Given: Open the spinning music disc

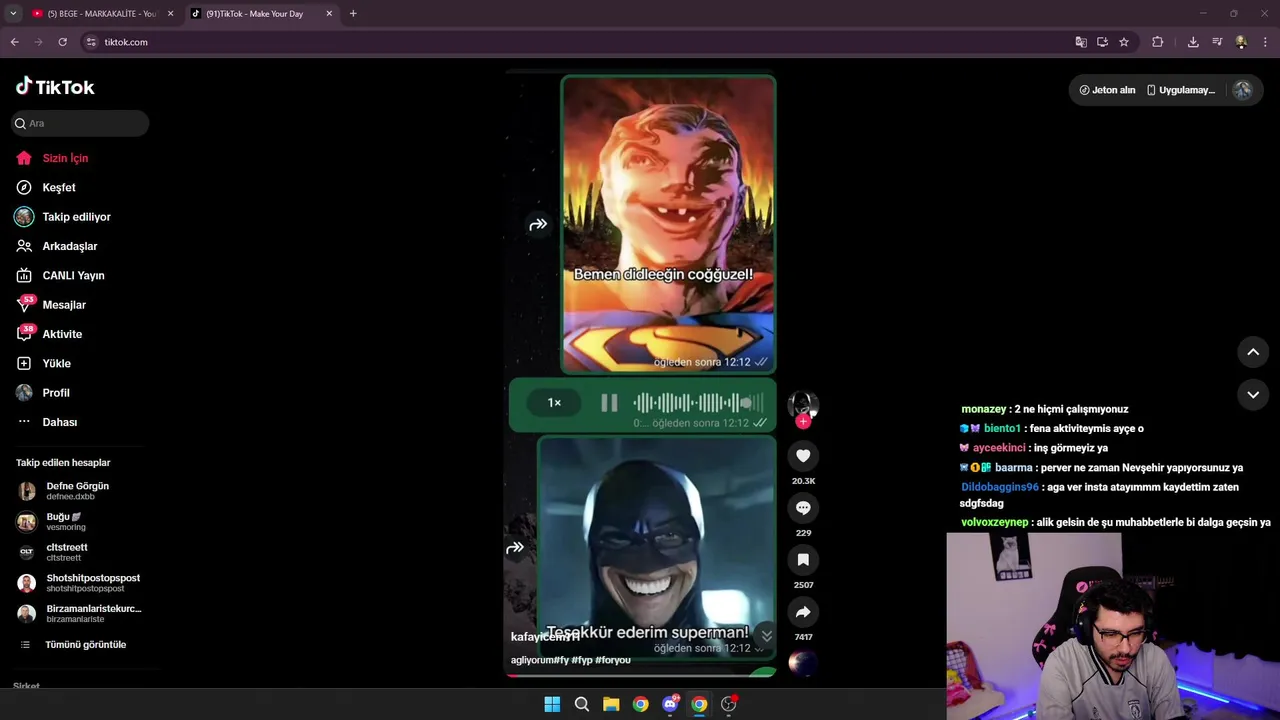Looking at the screenshot, I should pos(802,662).
